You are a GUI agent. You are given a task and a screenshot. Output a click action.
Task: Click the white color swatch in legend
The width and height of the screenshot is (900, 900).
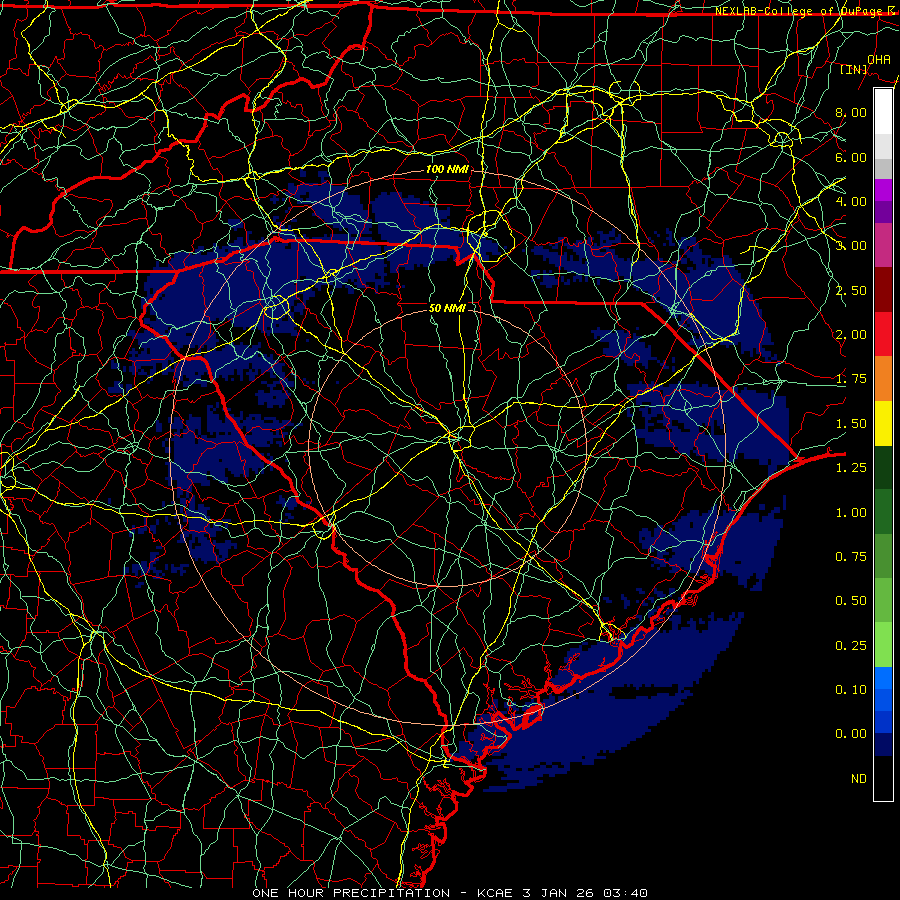tap(883, 112)
